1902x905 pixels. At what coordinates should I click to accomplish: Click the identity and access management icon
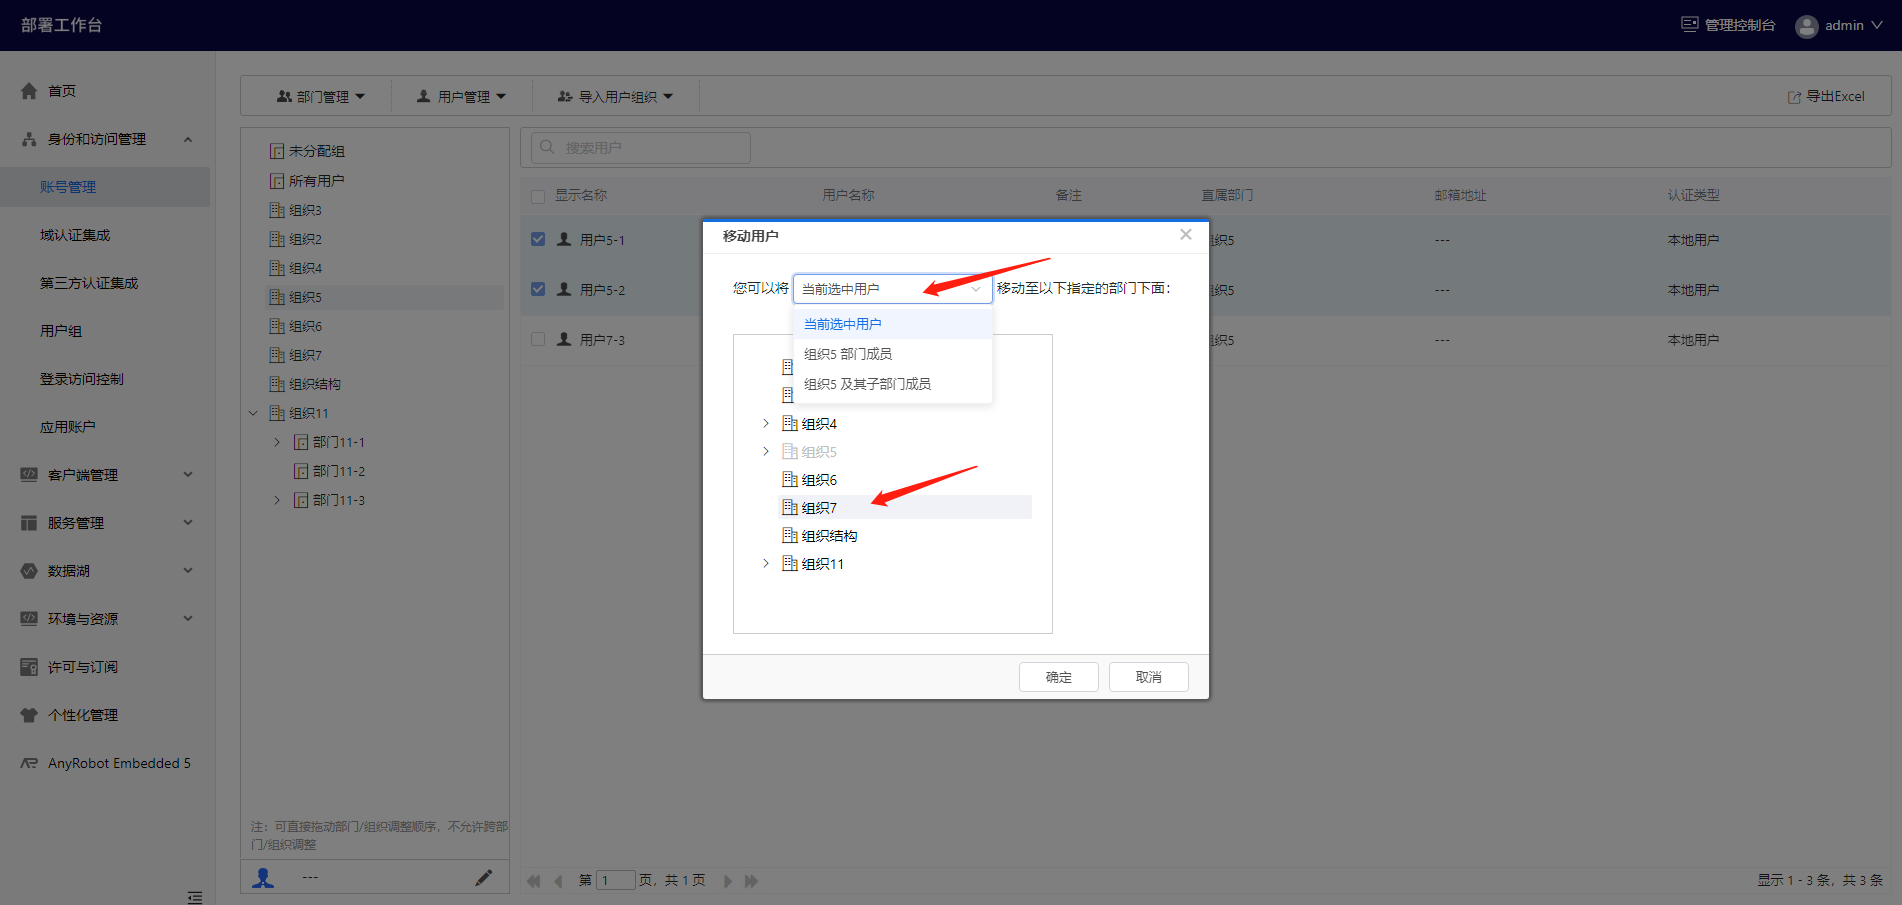[x=29, y=139]
